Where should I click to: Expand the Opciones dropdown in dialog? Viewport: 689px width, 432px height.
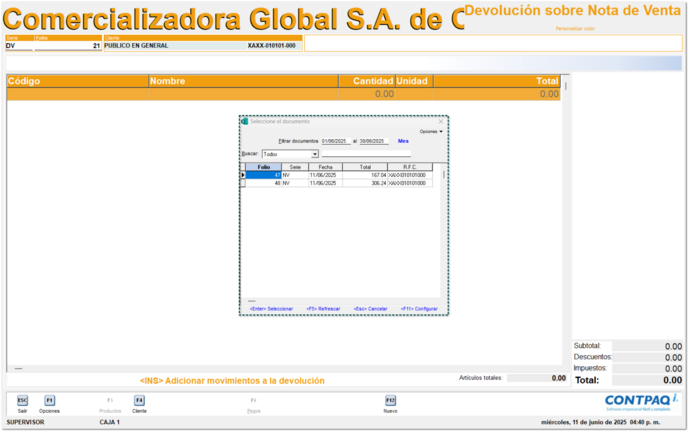(431, 131)
